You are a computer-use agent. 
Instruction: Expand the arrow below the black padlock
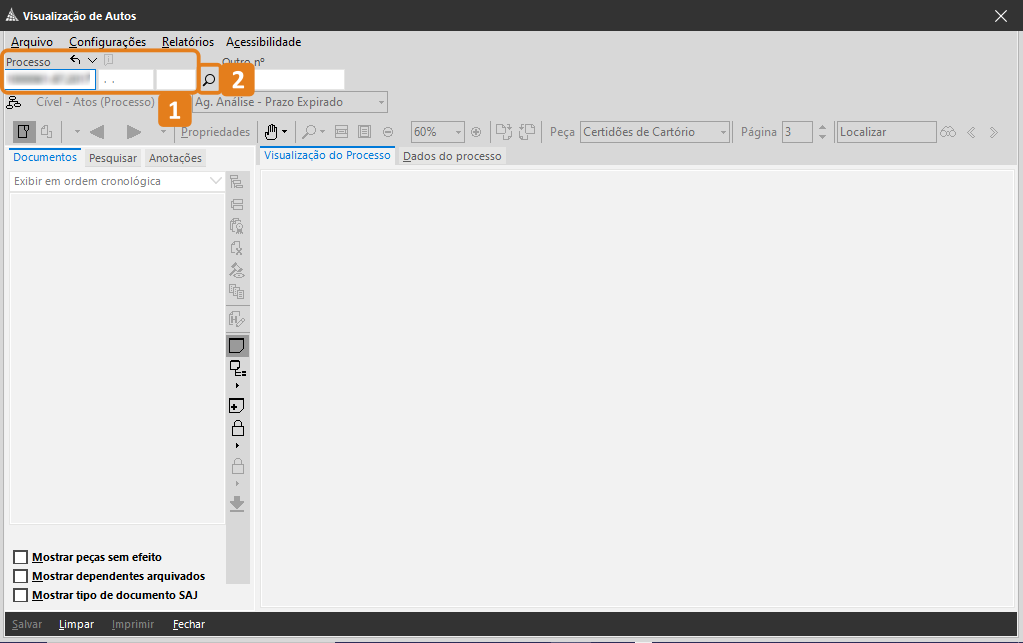pos(237,446)
